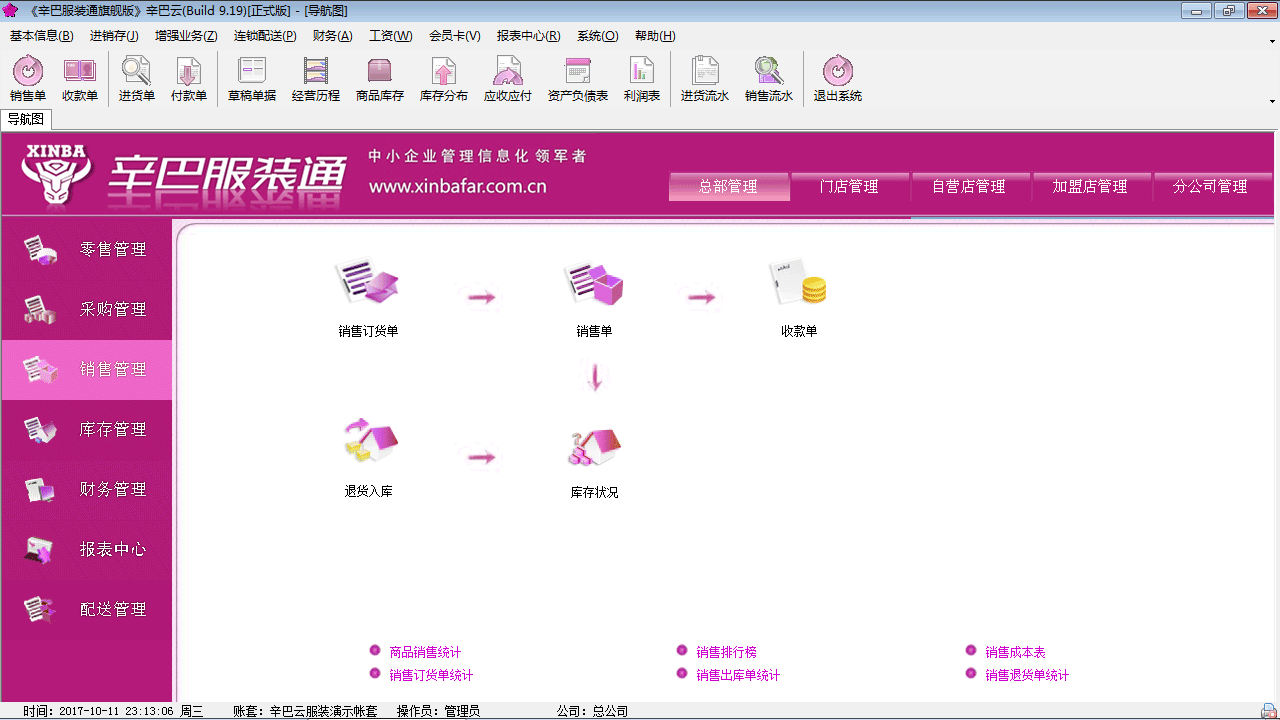Open the 退货入库 workflow icon
Screen dimensions: 1280x720
368,458
